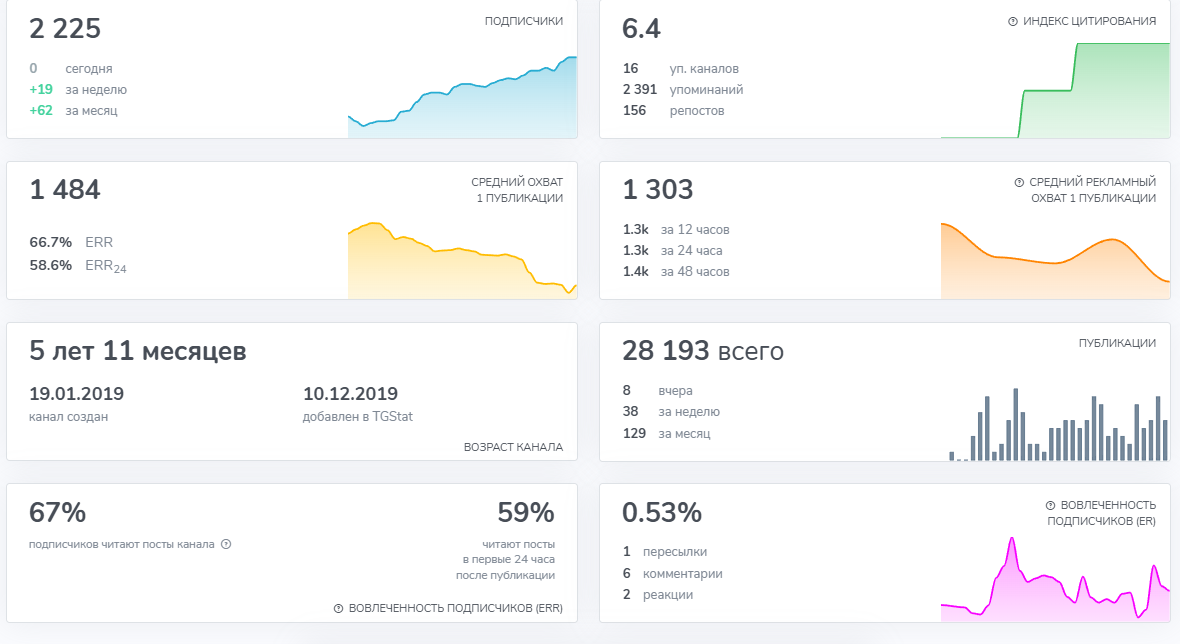
Task: Select the '28 193 всего' publications total
Action: [702, 352]
